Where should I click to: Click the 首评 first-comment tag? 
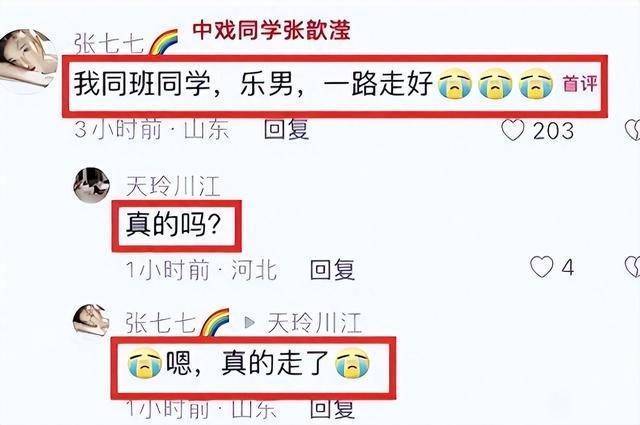580,83
